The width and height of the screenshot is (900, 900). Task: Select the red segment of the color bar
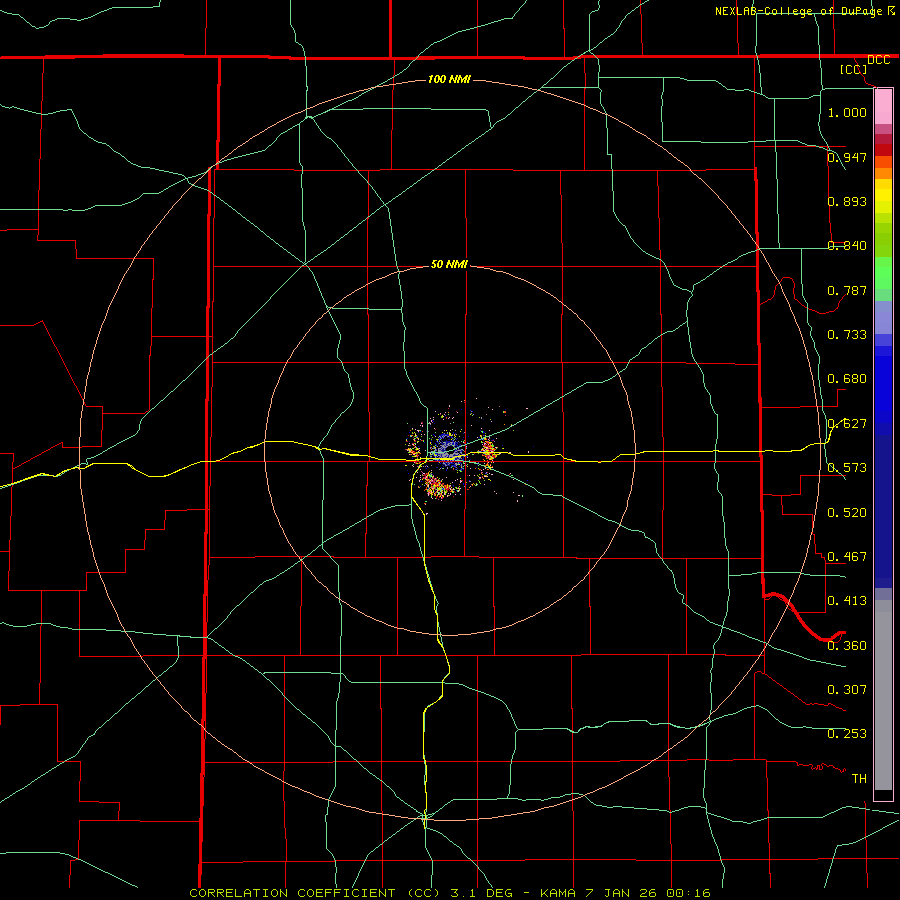883,149
